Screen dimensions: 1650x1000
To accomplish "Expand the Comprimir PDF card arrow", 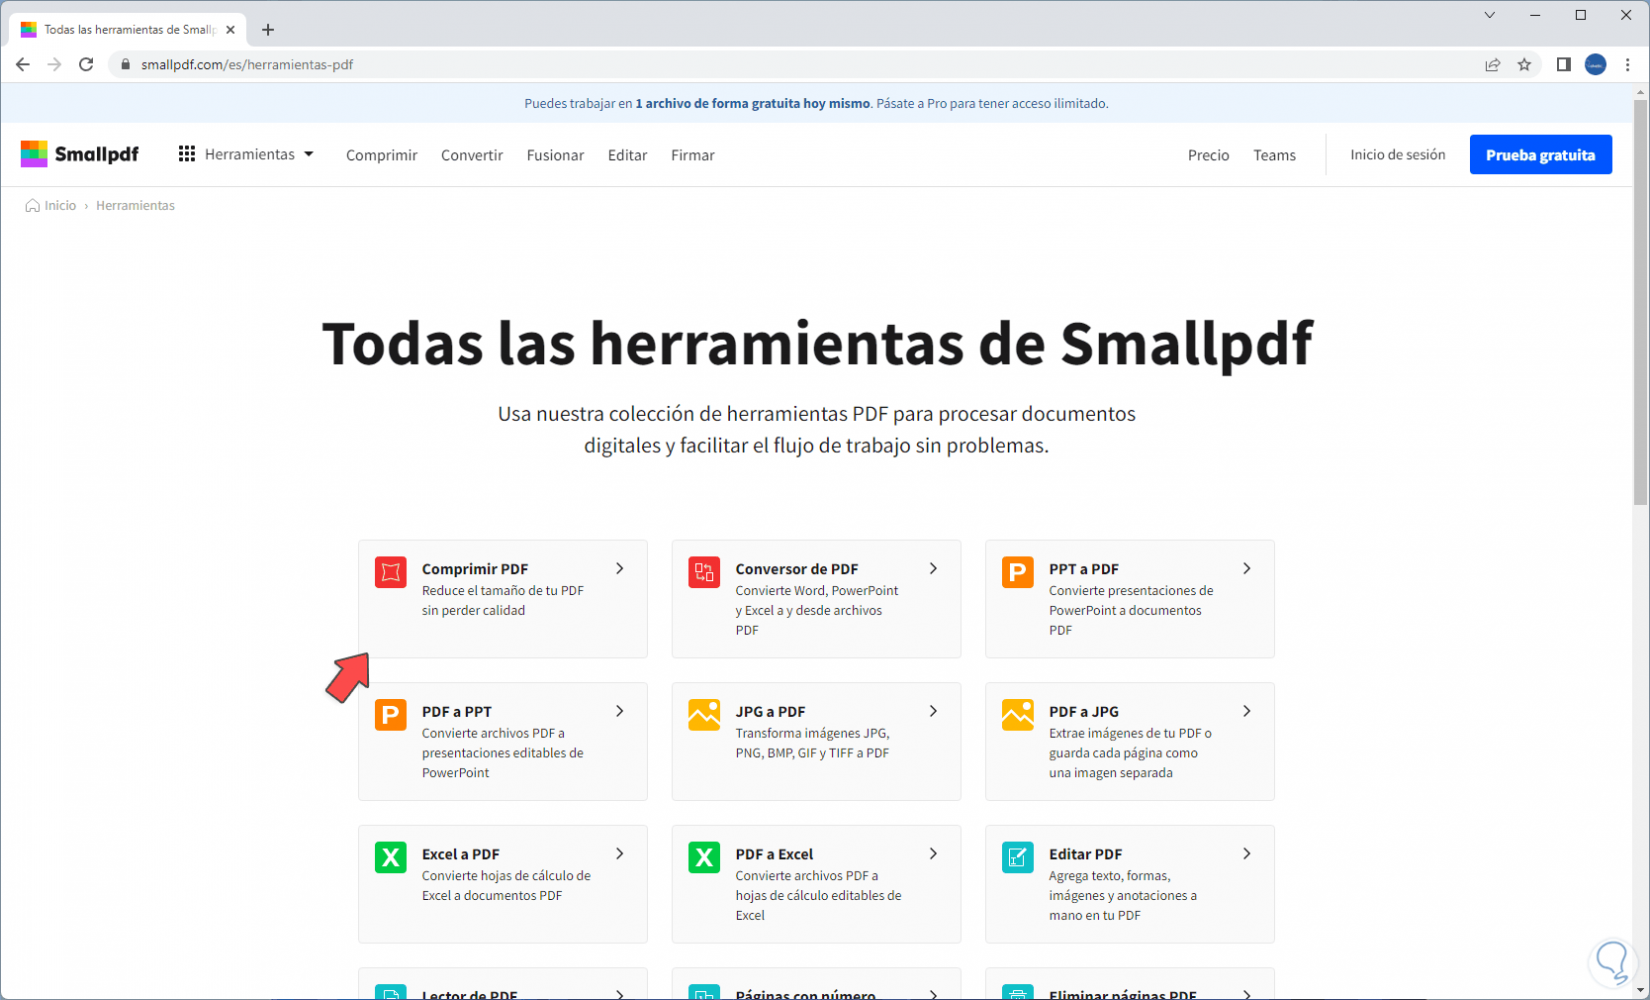I will (620, 568).
